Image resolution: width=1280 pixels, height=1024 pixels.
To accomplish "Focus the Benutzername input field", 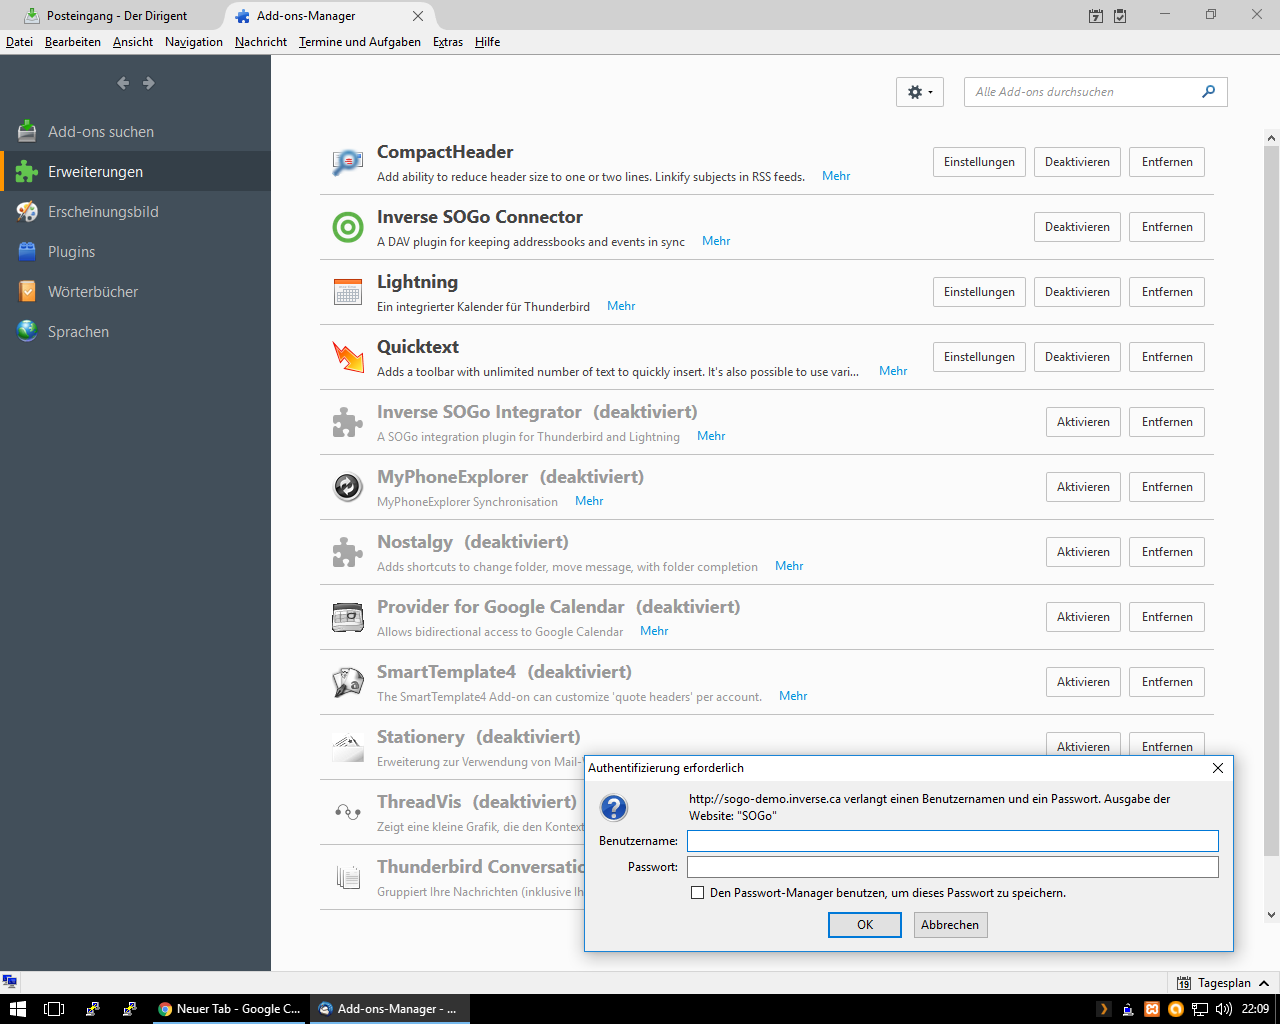I will tap(952, 841).
